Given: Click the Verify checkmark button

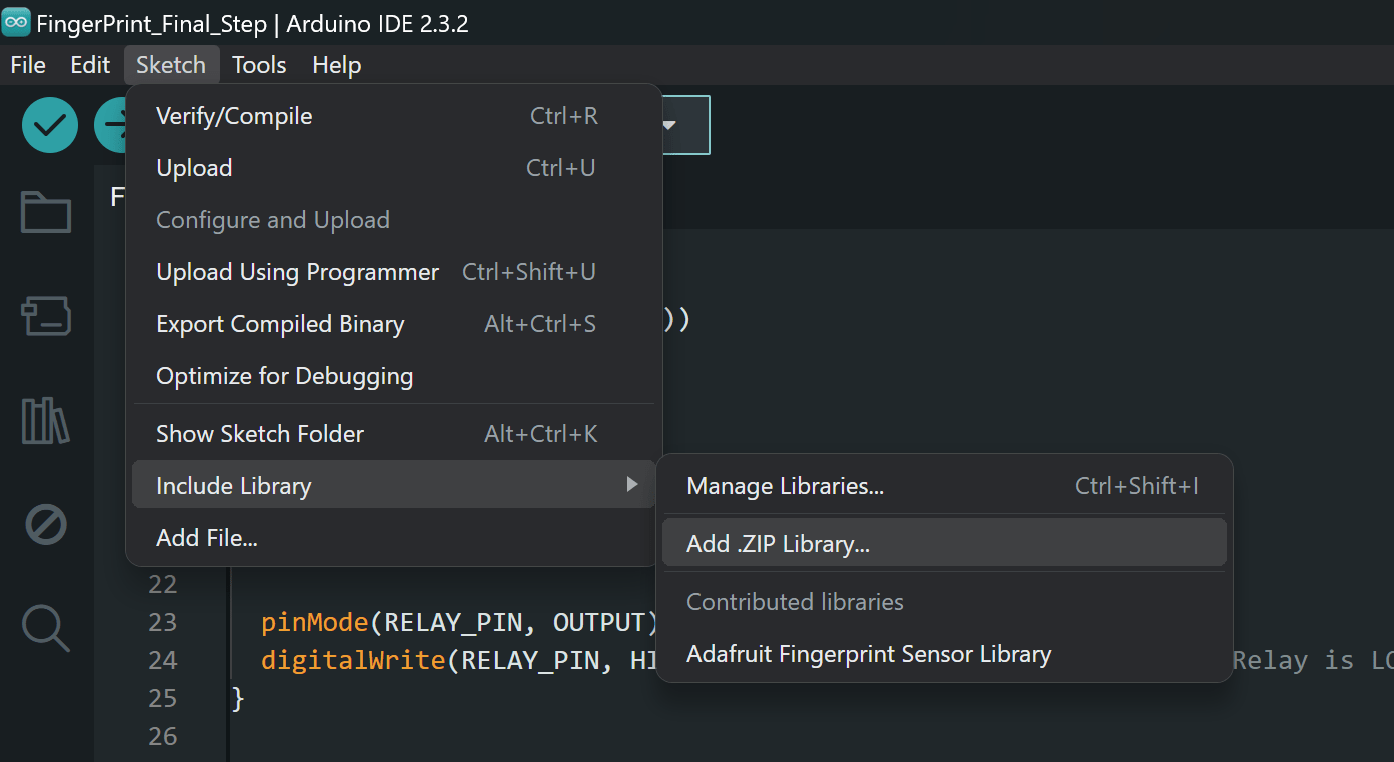Looking at the screenshot, I should (x=50, y=125).
